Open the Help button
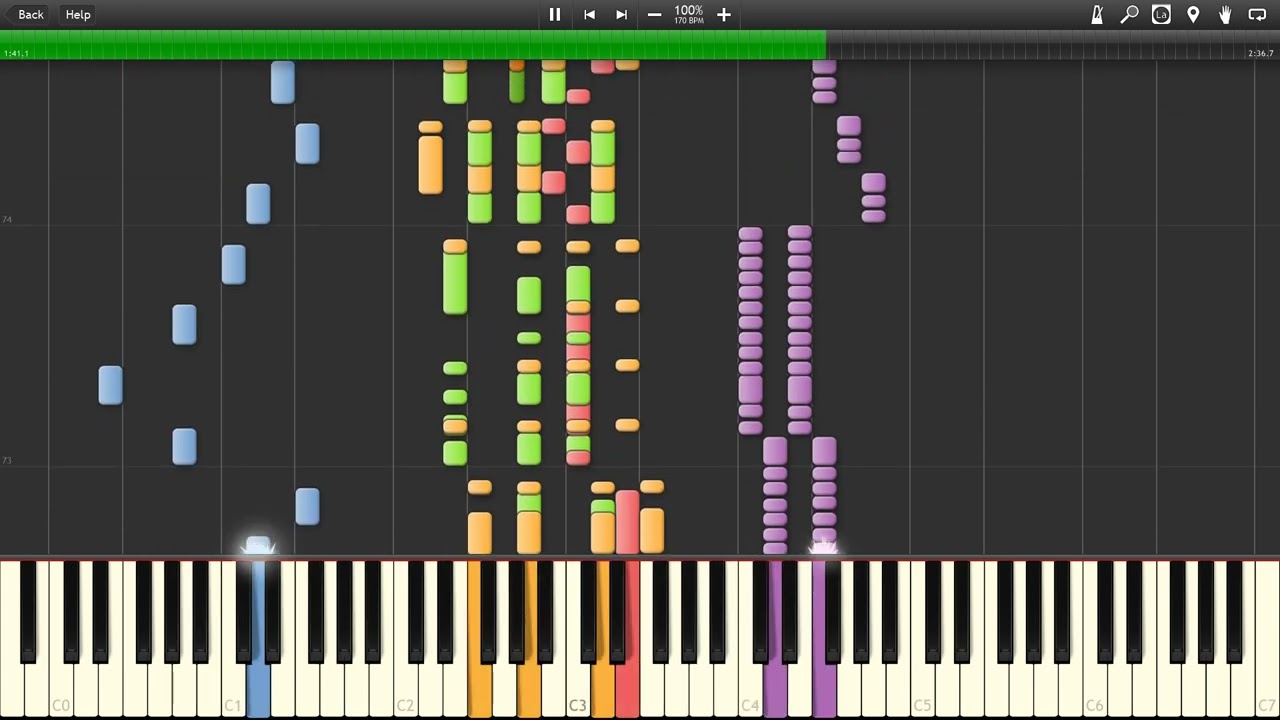The width and height of the screenshot is (1280, 720). tap(78, 14)
